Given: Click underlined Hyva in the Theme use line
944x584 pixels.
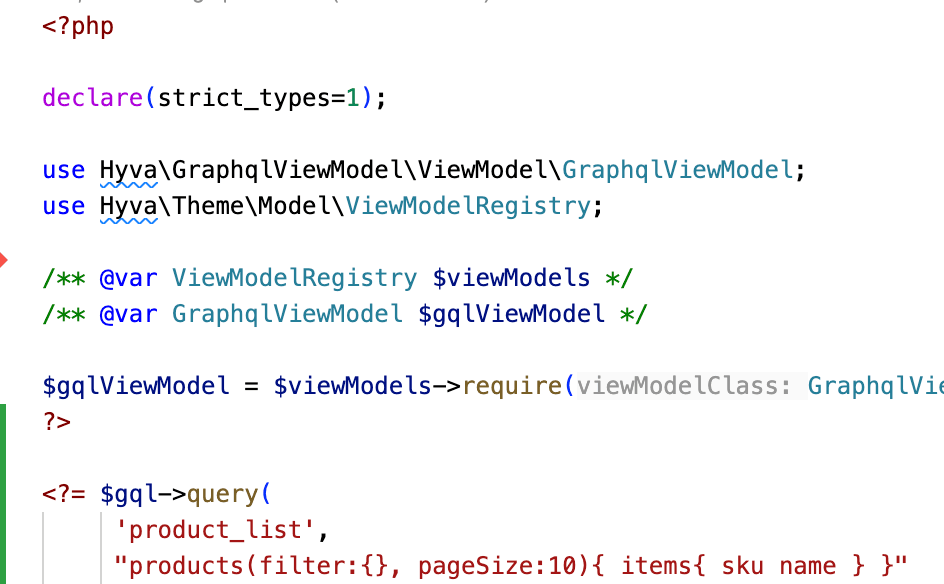Looking at the screenshot, I should 128,206.
